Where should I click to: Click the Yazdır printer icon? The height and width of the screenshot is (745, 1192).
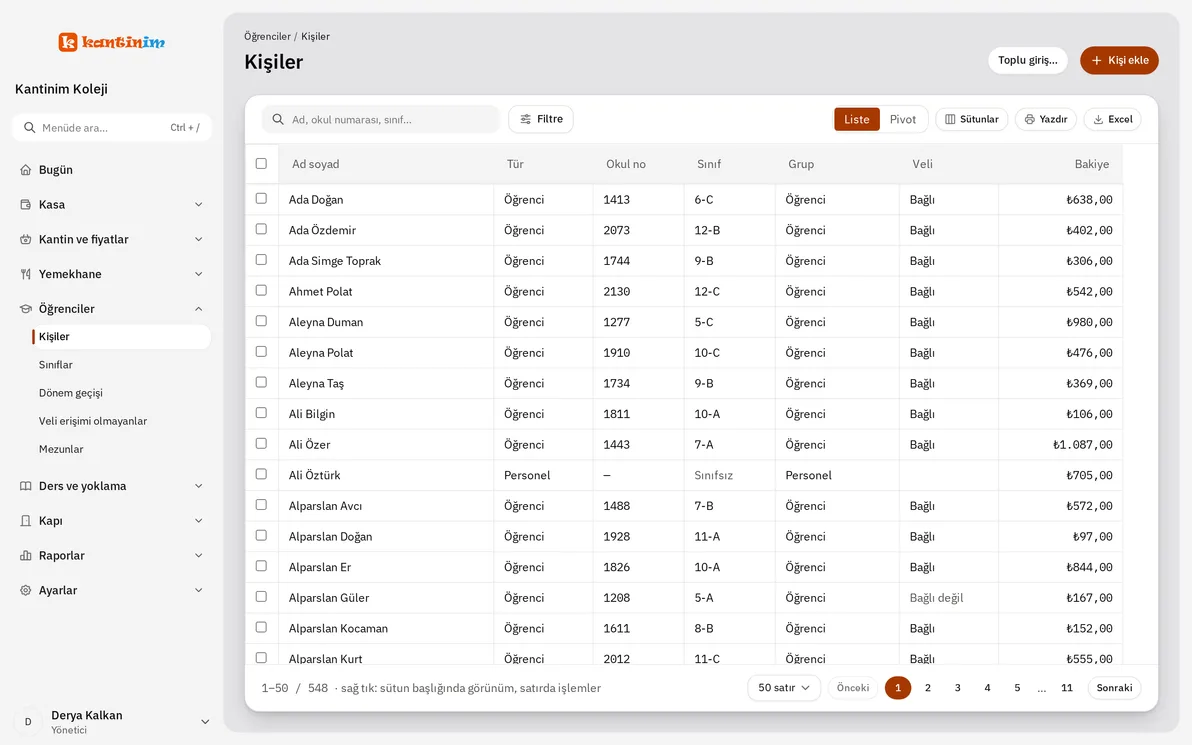(1029, 119)
